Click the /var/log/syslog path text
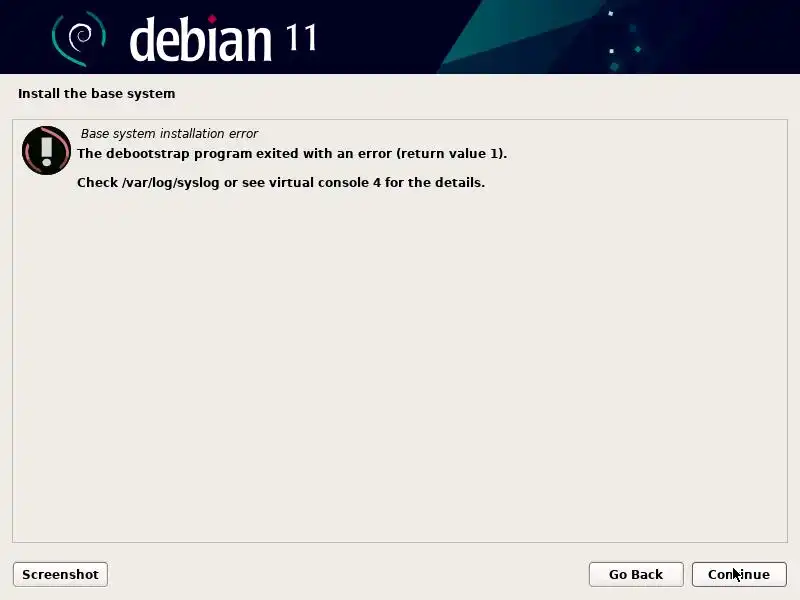Viewport: 800px width, 600px height. pos(170,183)
